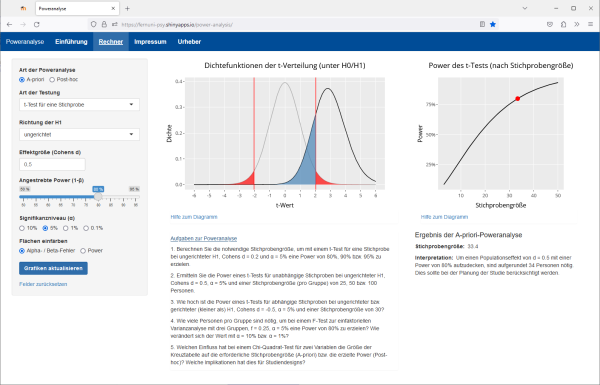The image size is (600, 385).
Task: Open Aufgaben zur Poweranalyse link
Action: 204,238
